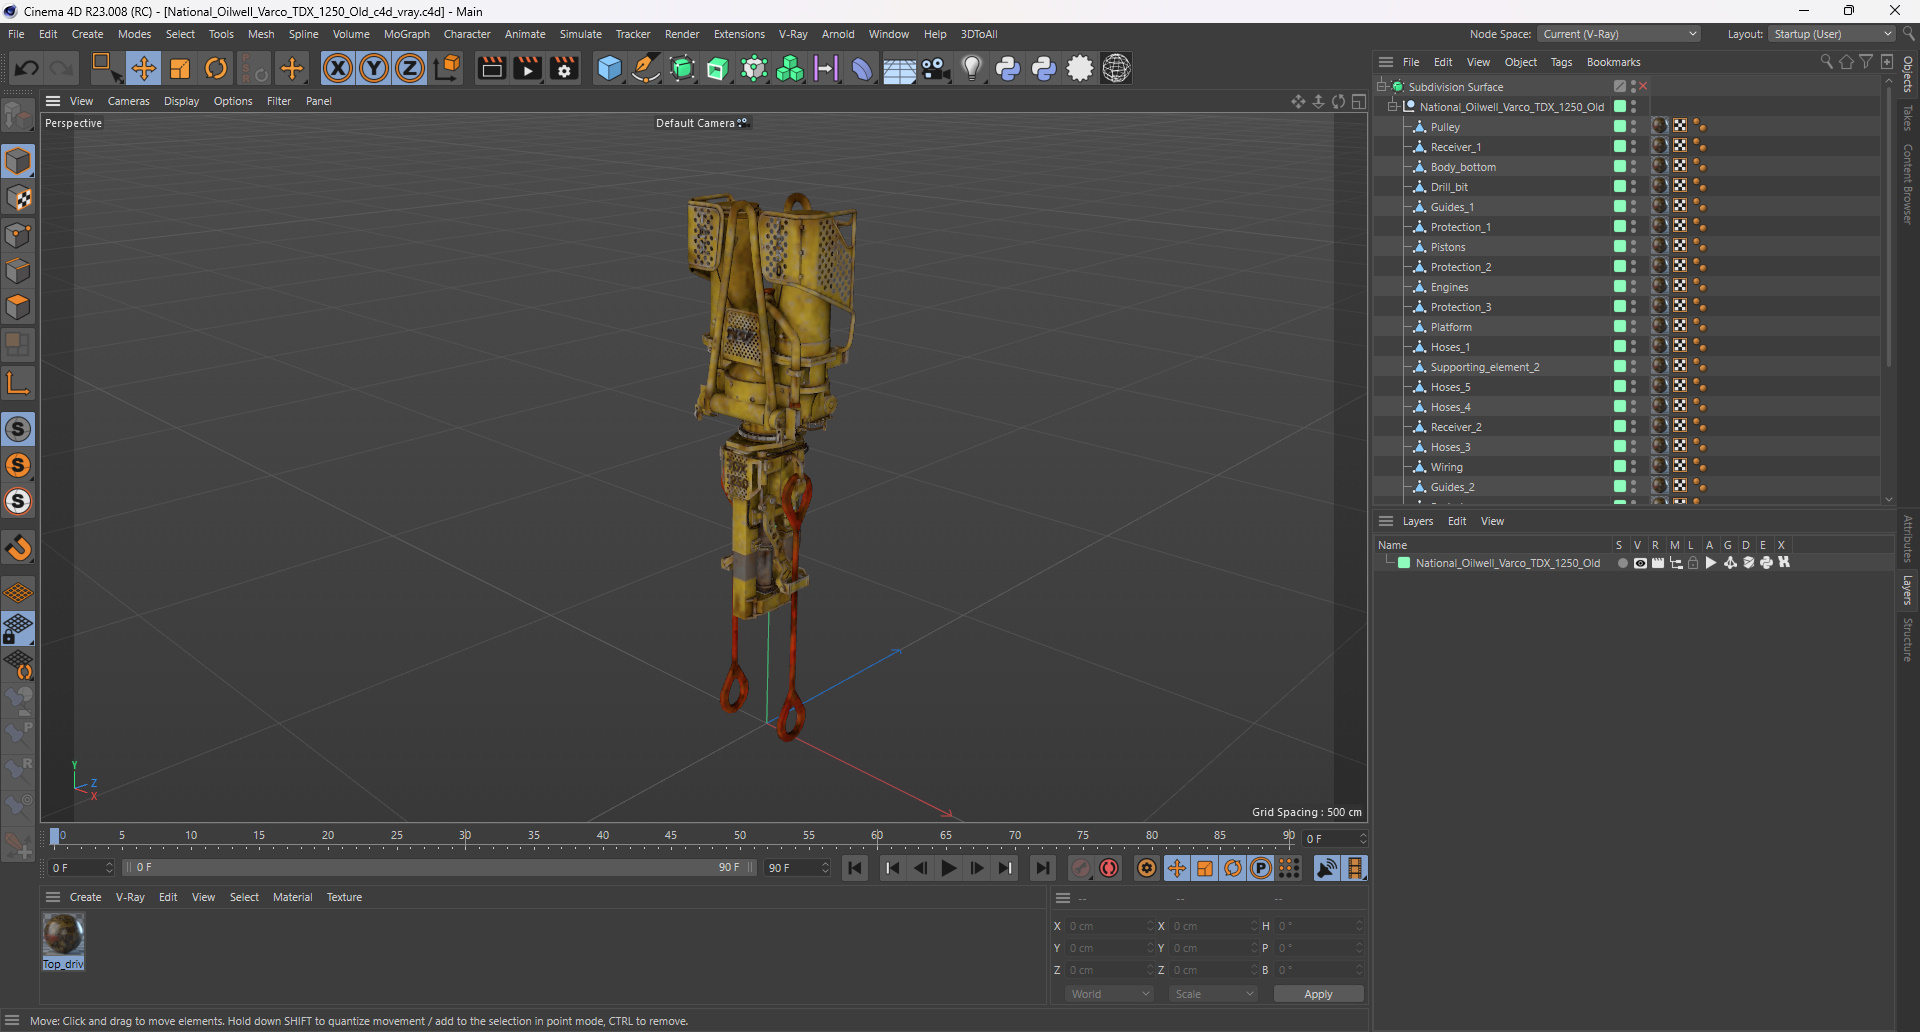Toggle Y axis lock icon
This screenshot has width=1920, height=1032.
(374, 68)
